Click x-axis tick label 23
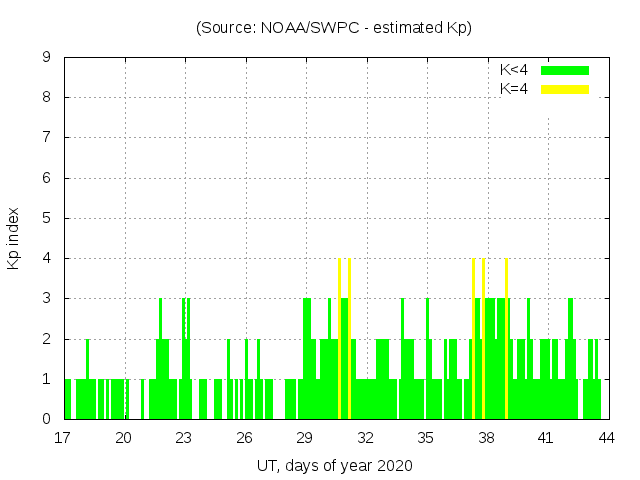This screenshot has width=640, height=480. pos(184,437)
